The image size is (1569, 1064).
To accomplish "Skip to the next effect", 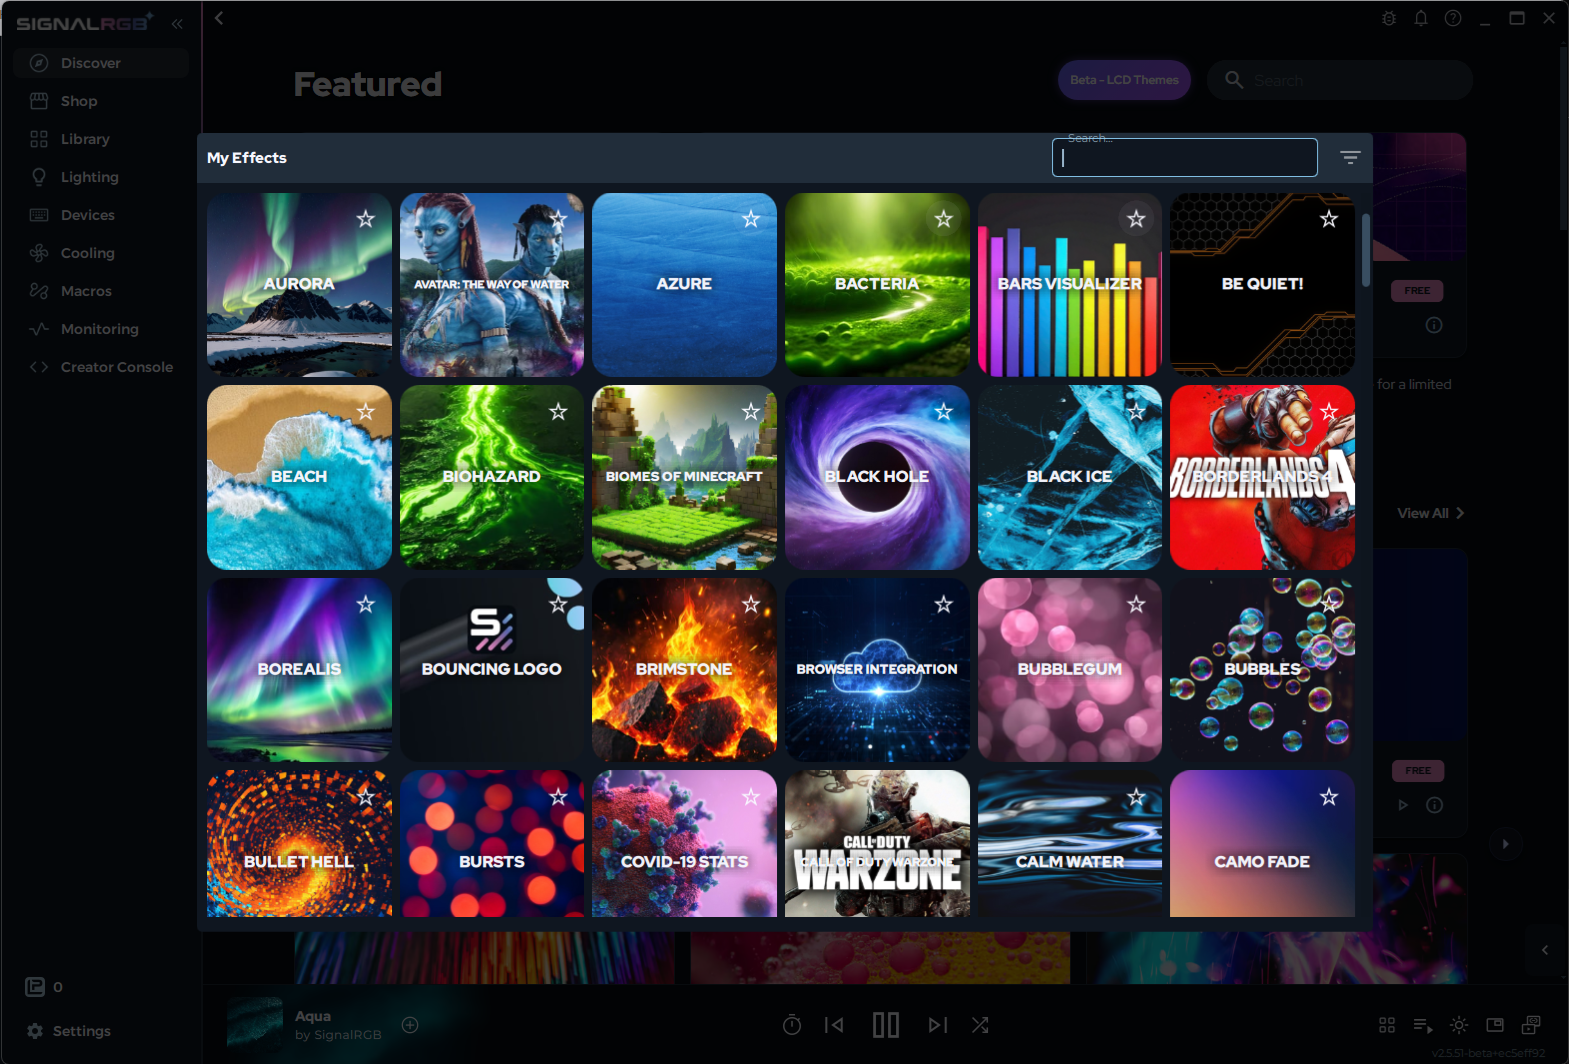I will (x=937, y=1025).
